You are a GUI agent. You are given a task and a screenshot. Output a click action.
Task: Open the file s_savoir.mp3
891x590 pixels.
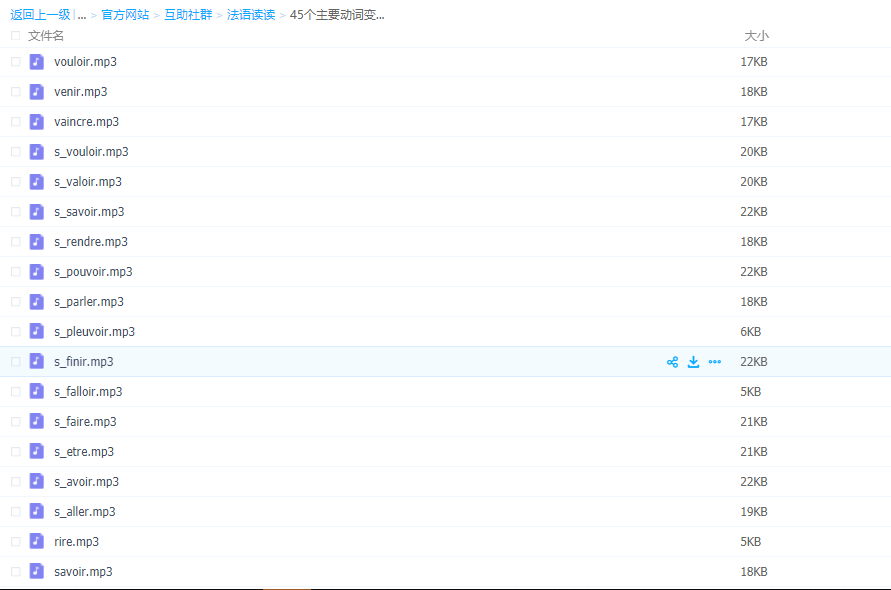(x=89, y=211)
